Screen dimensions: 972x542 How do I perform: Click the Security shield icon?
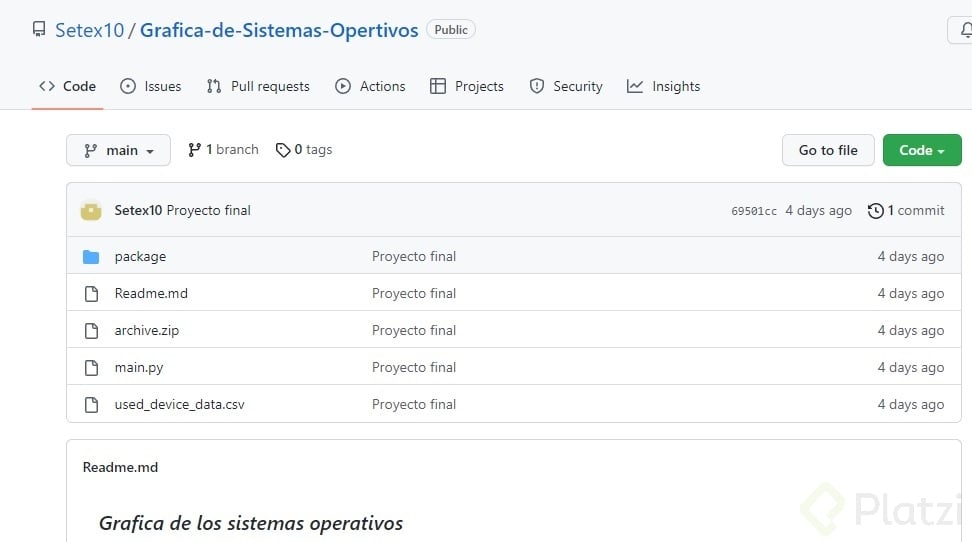[537, 86]
